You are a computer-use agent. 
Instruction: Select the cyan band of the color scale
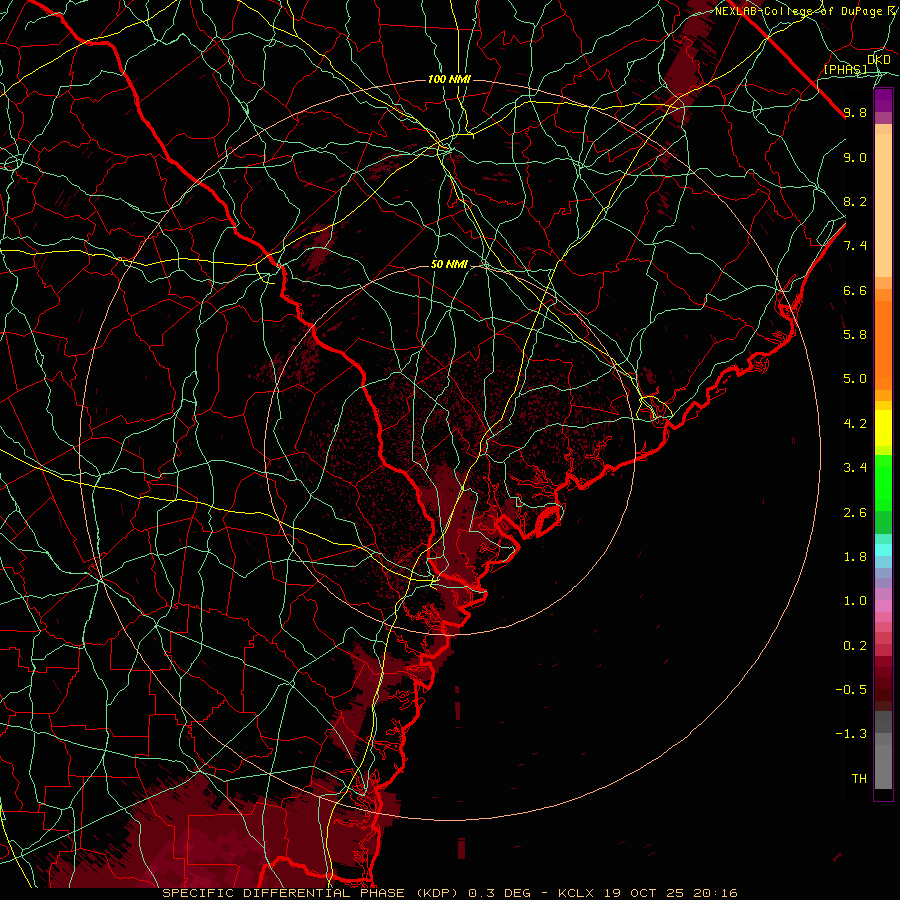(883, 549)
